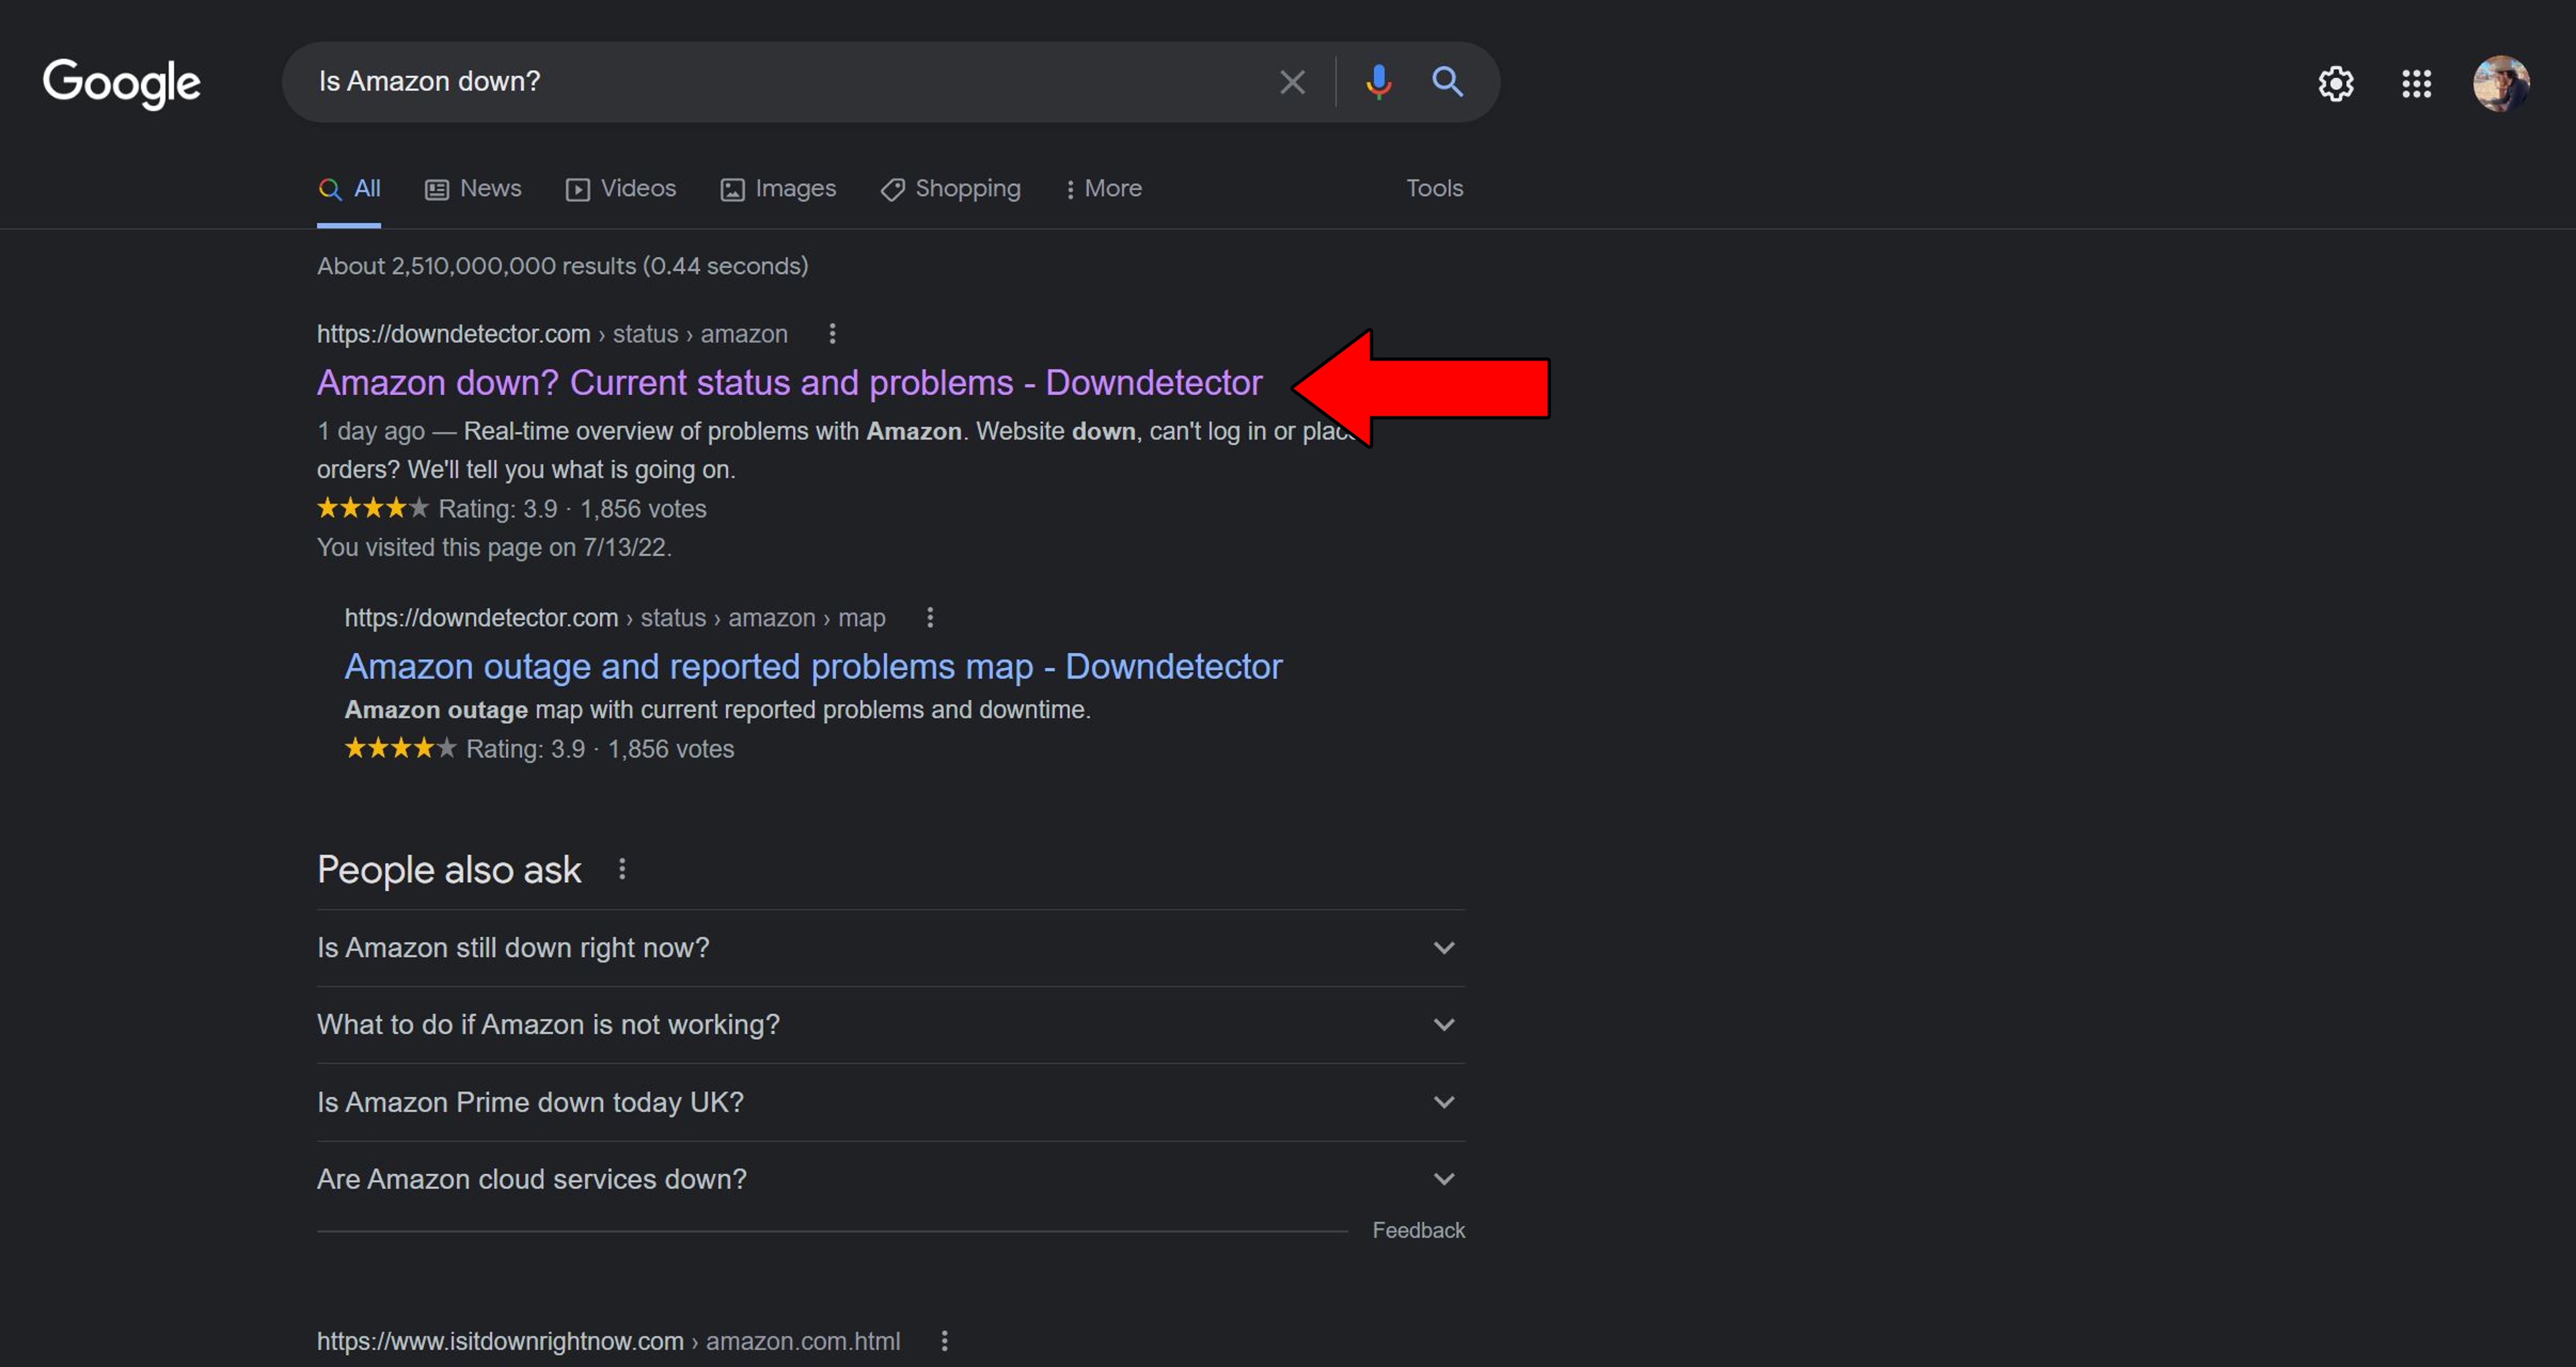Click 'Amazon outage map with current reported problems' snippet
Screen dimensions: 2576x1367
click(x=717, y=709)
